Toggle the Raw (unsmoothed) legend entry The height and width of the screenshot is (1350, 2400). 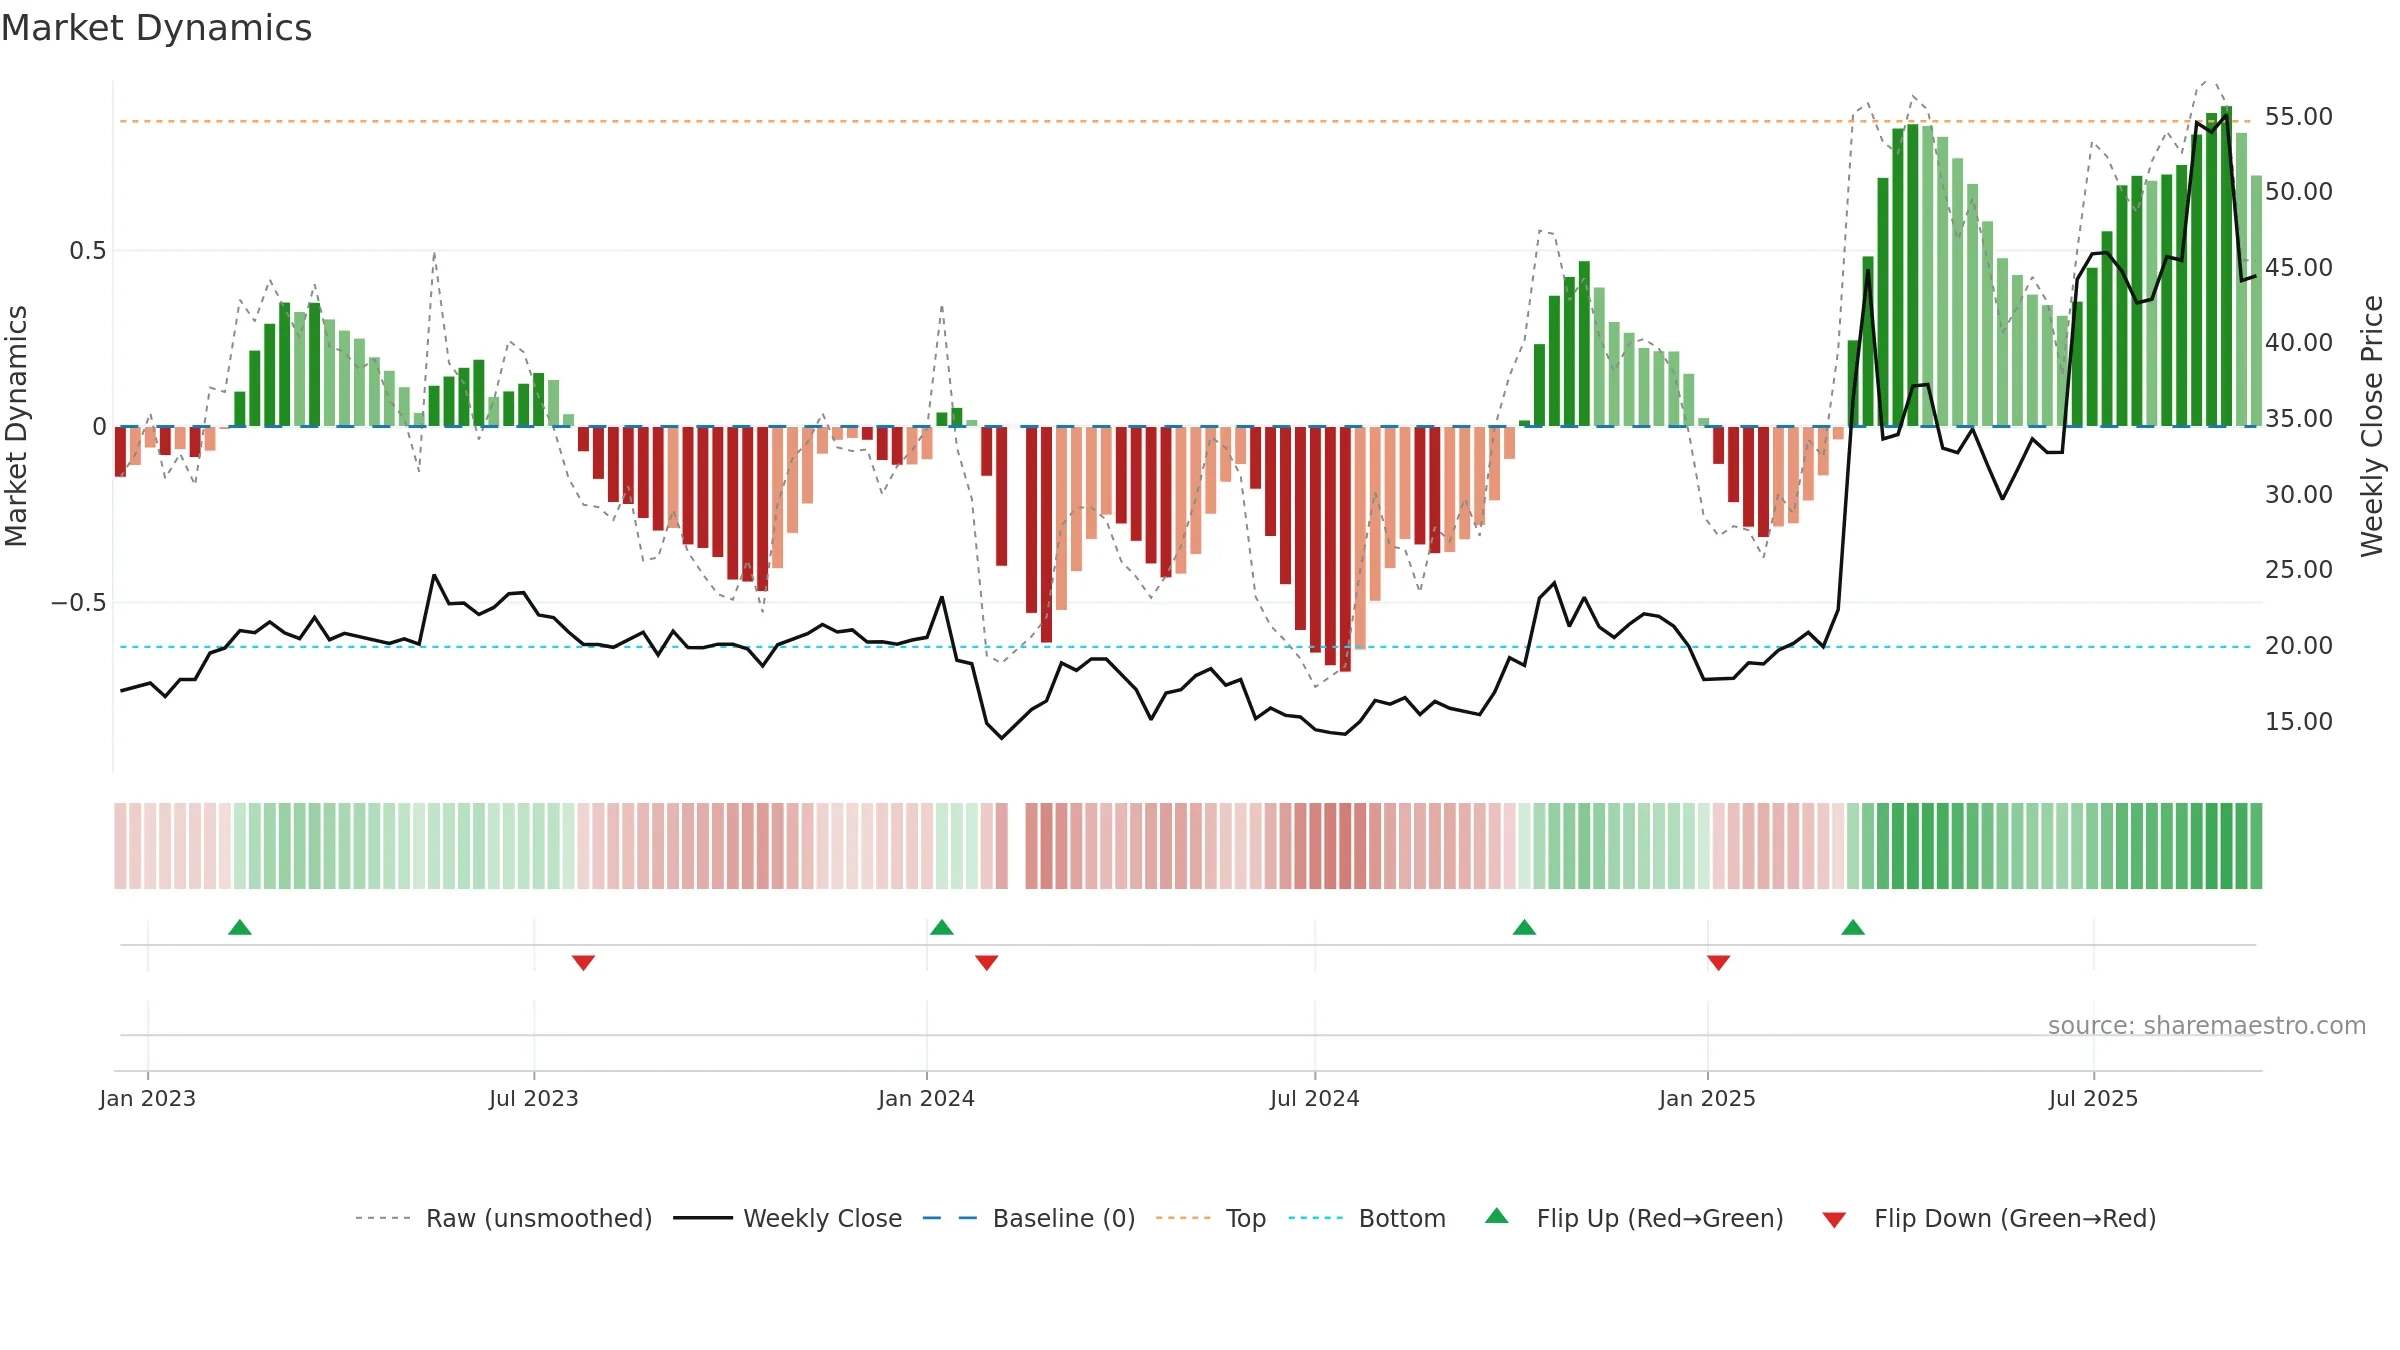pos(503,1218)
